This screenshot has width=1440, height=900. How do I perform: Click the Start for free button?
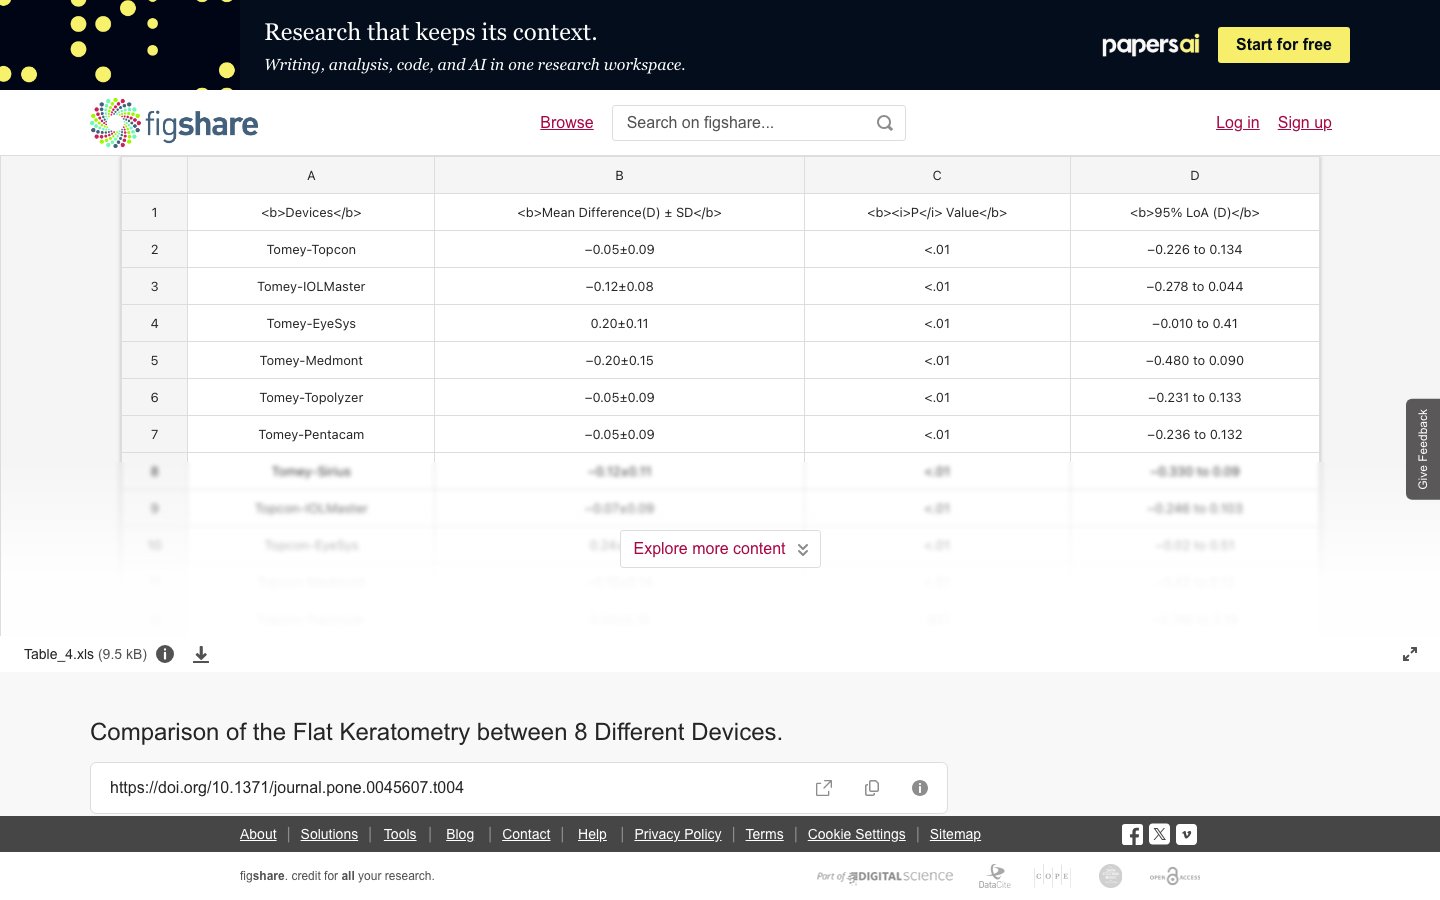tap(1284, 45)
